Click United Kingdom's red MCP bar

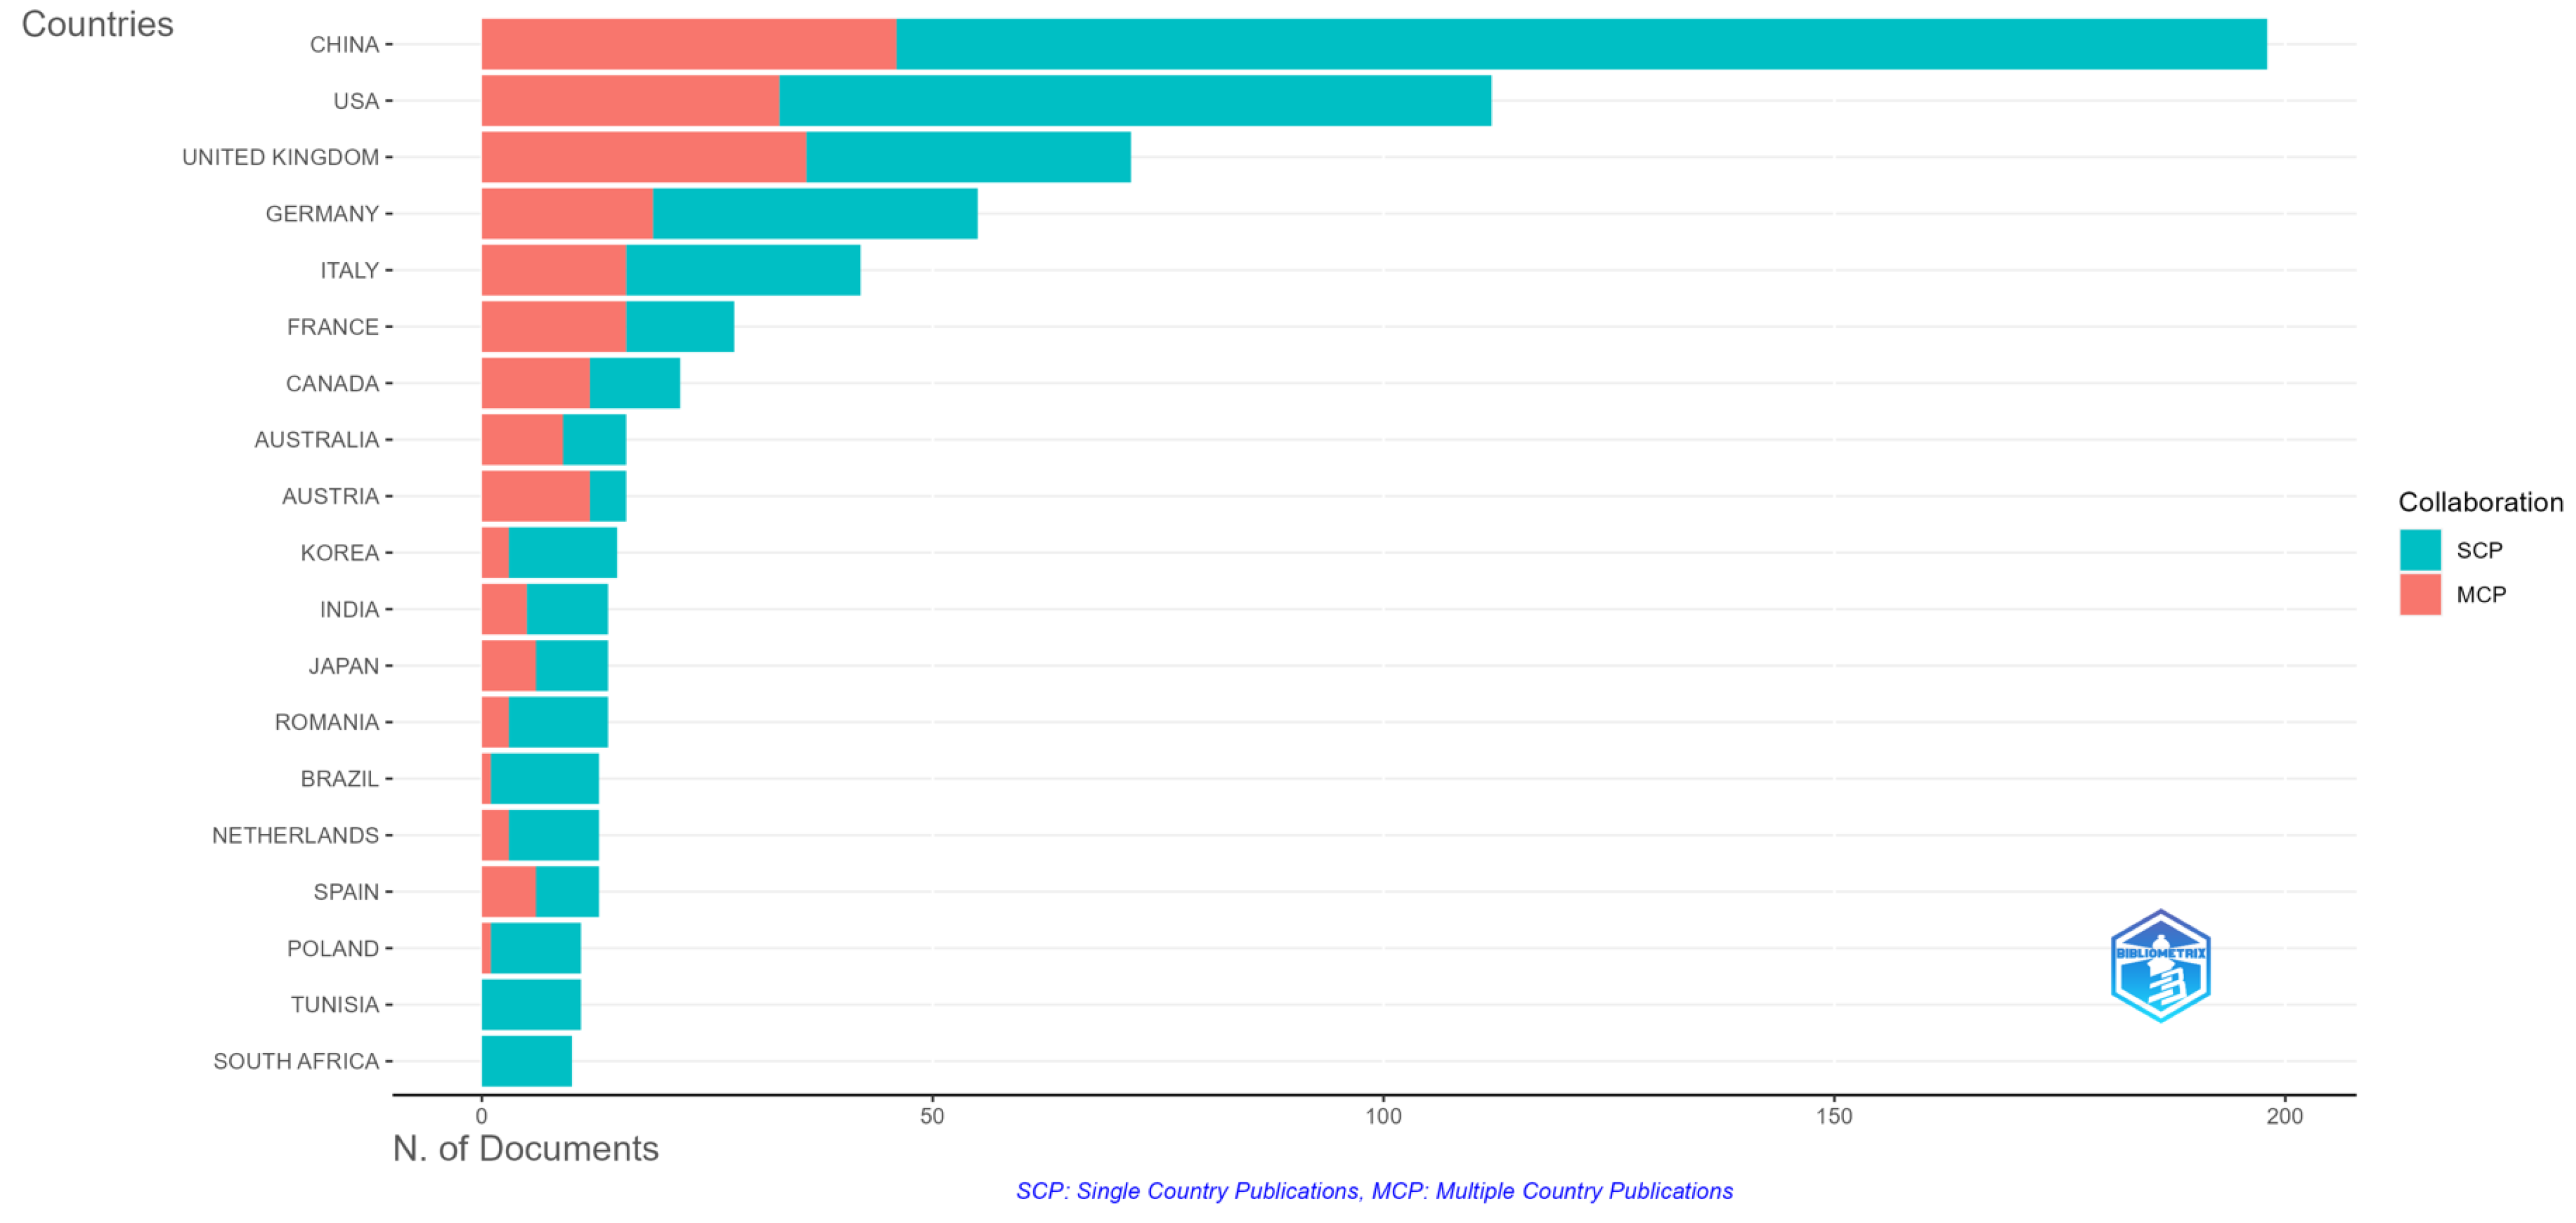[643, 157]
